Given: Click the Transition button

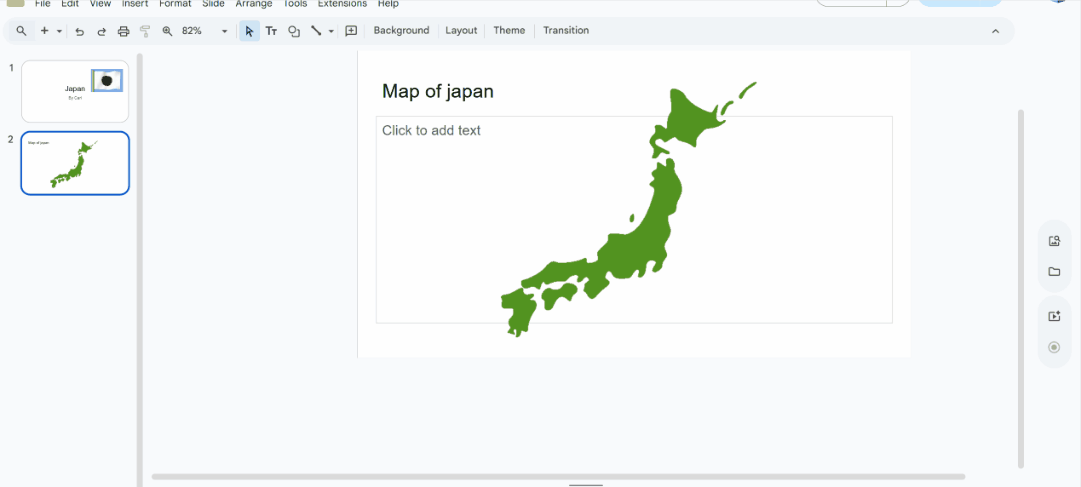Looking at the screenshot, I should point(566,30).
